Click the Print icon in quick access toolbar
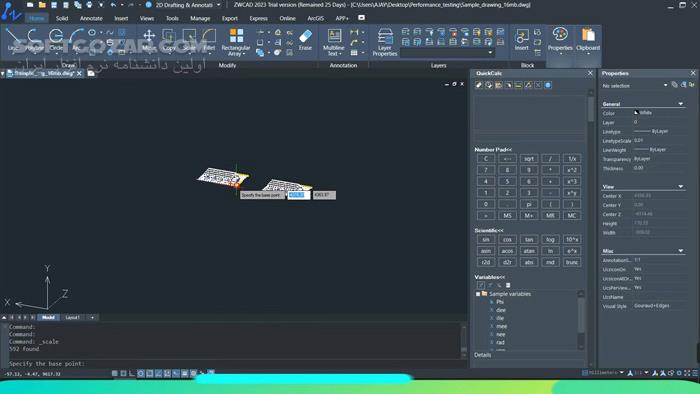This screenshot has width=700, height=394. tap(89, 5)
